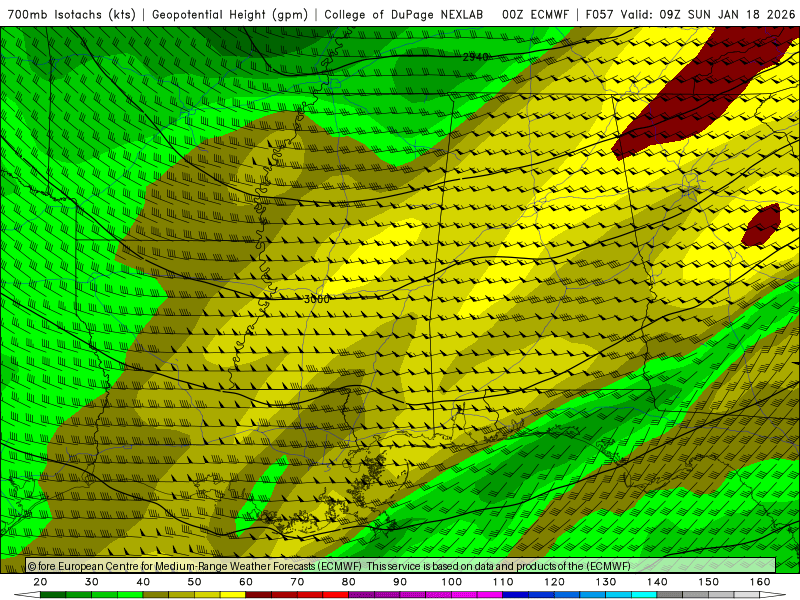
Task: Click the "F057 Valid: 09Z SUN JAN 18 2026" text
Action: [690, 14]
